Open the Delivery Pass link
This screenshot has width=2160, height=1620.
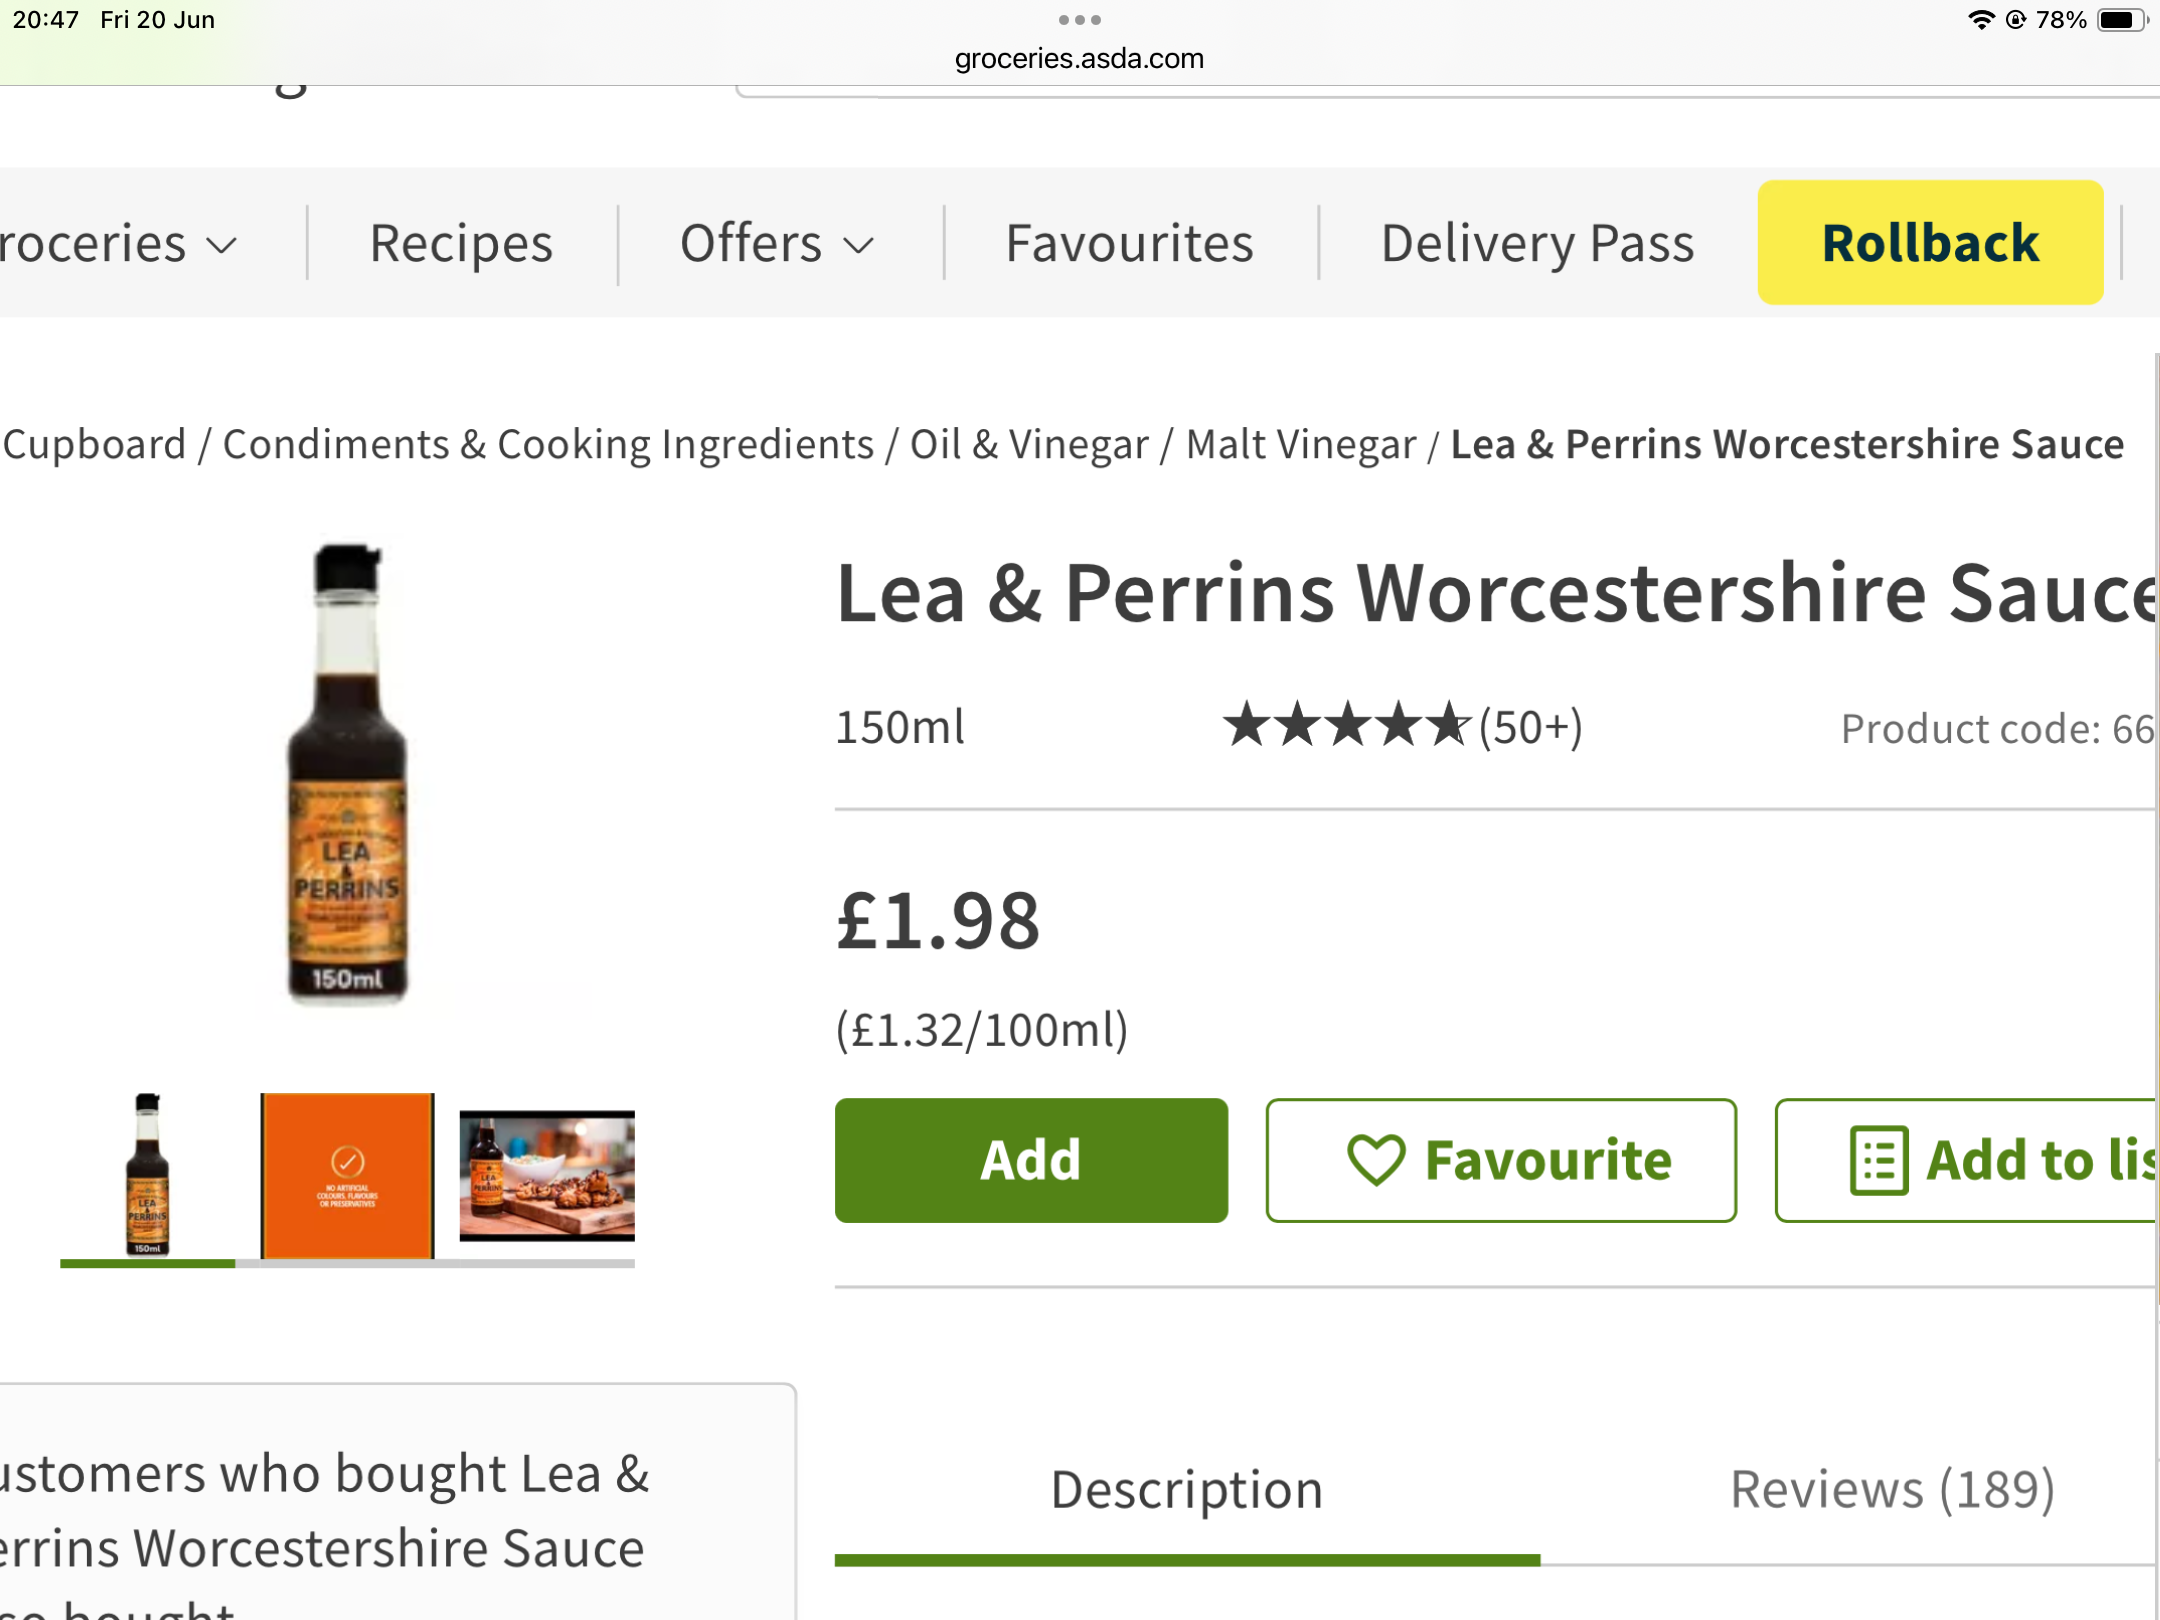click(x=1537, y=243)
